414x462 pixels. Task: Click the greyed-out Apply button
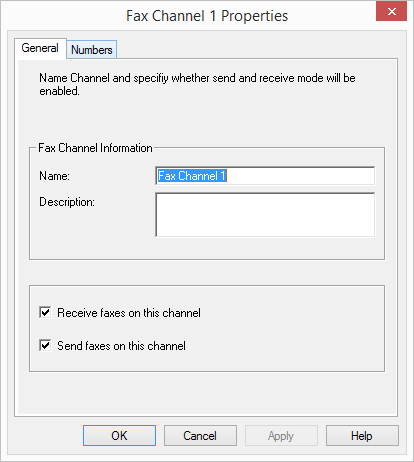[281, 435]
